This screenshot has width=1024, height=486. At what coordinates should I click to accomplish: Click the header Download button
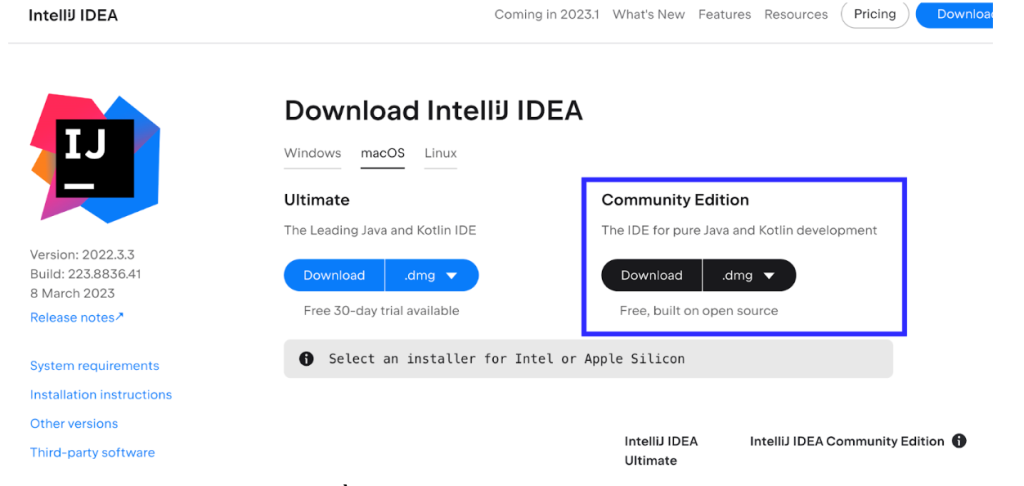(x=958, y=15)
